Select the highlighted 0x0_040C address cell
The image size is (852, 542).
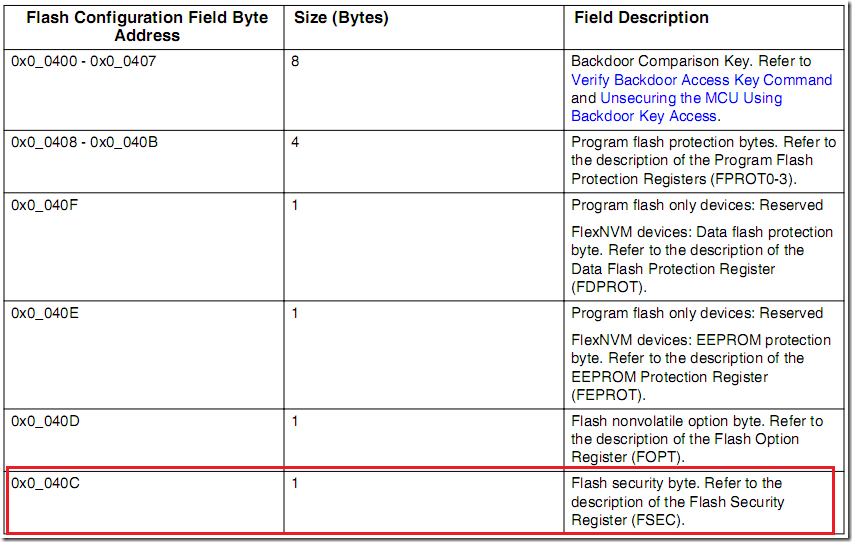point(45,483)
